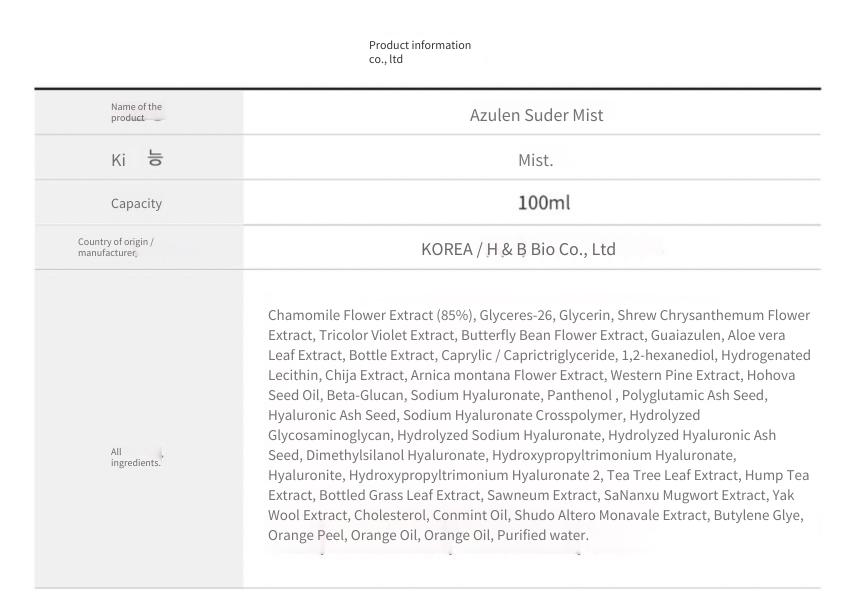Image resolution: width=860 pixels, height=613 pixels.
Task: Click 'Caprylic / Caprictriglyceride' ingredient text
Action: (528, 355)
